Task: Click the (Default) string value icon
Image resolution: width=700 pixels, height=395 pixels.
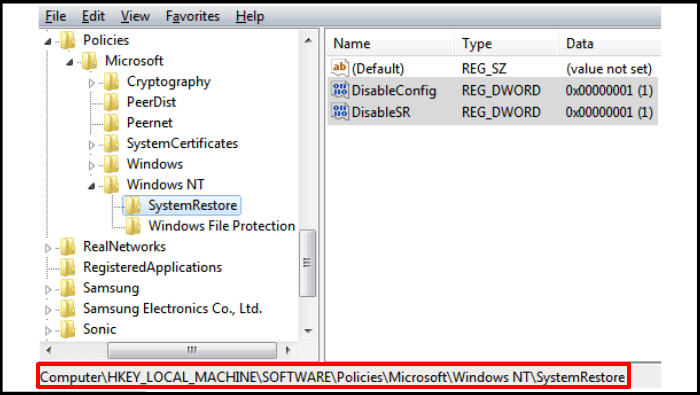Action: [340, 68]
